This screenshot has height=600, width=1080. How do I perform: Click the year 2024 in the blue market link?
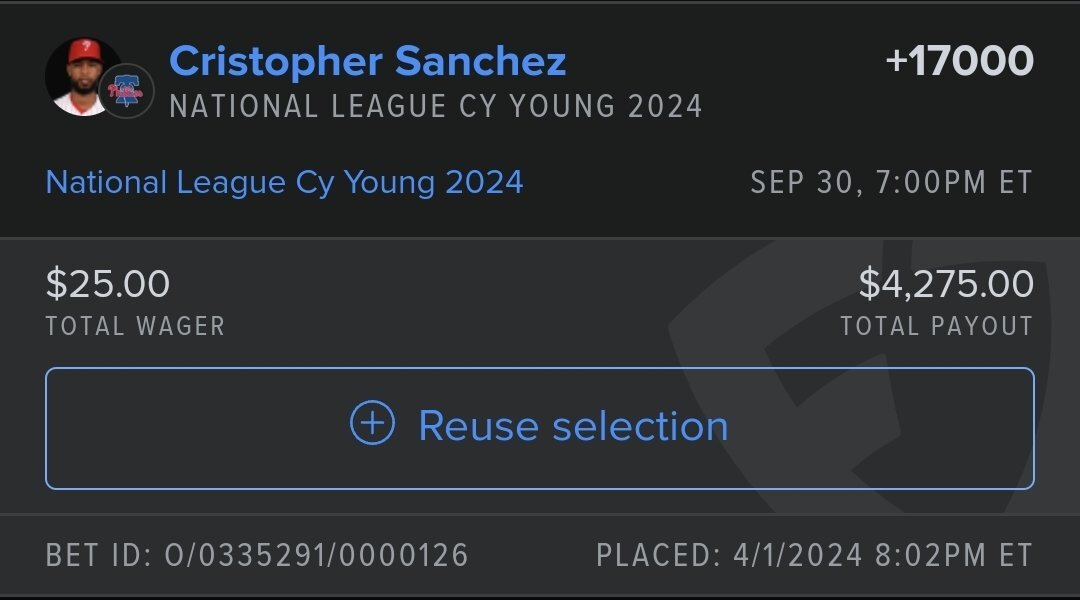tap(484, 182)
